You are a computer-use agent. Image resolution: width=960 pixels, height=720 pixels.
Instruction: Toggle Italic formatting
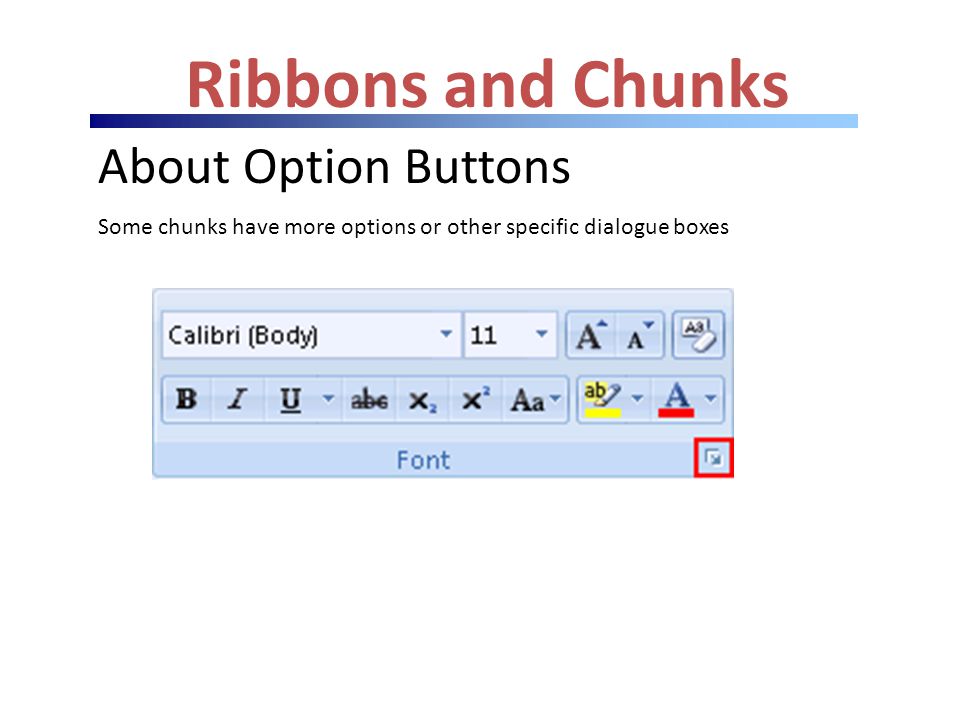238,400
